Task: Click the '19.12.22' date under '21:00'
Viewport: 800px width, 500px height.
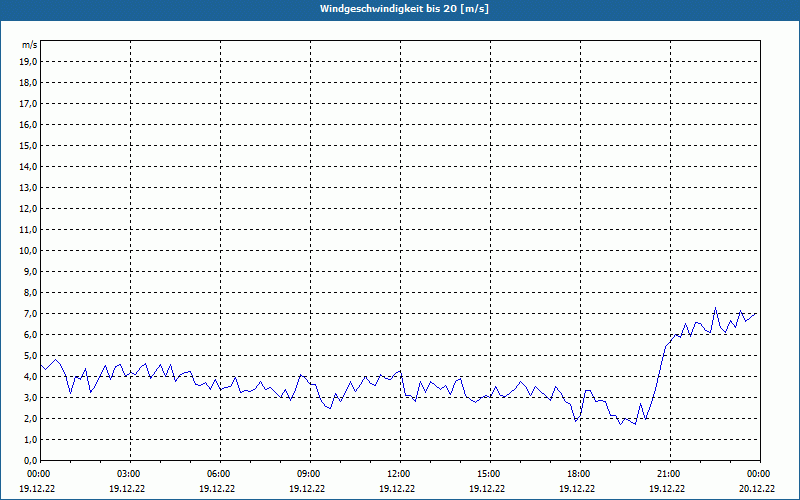Action: tap(667, 488)
